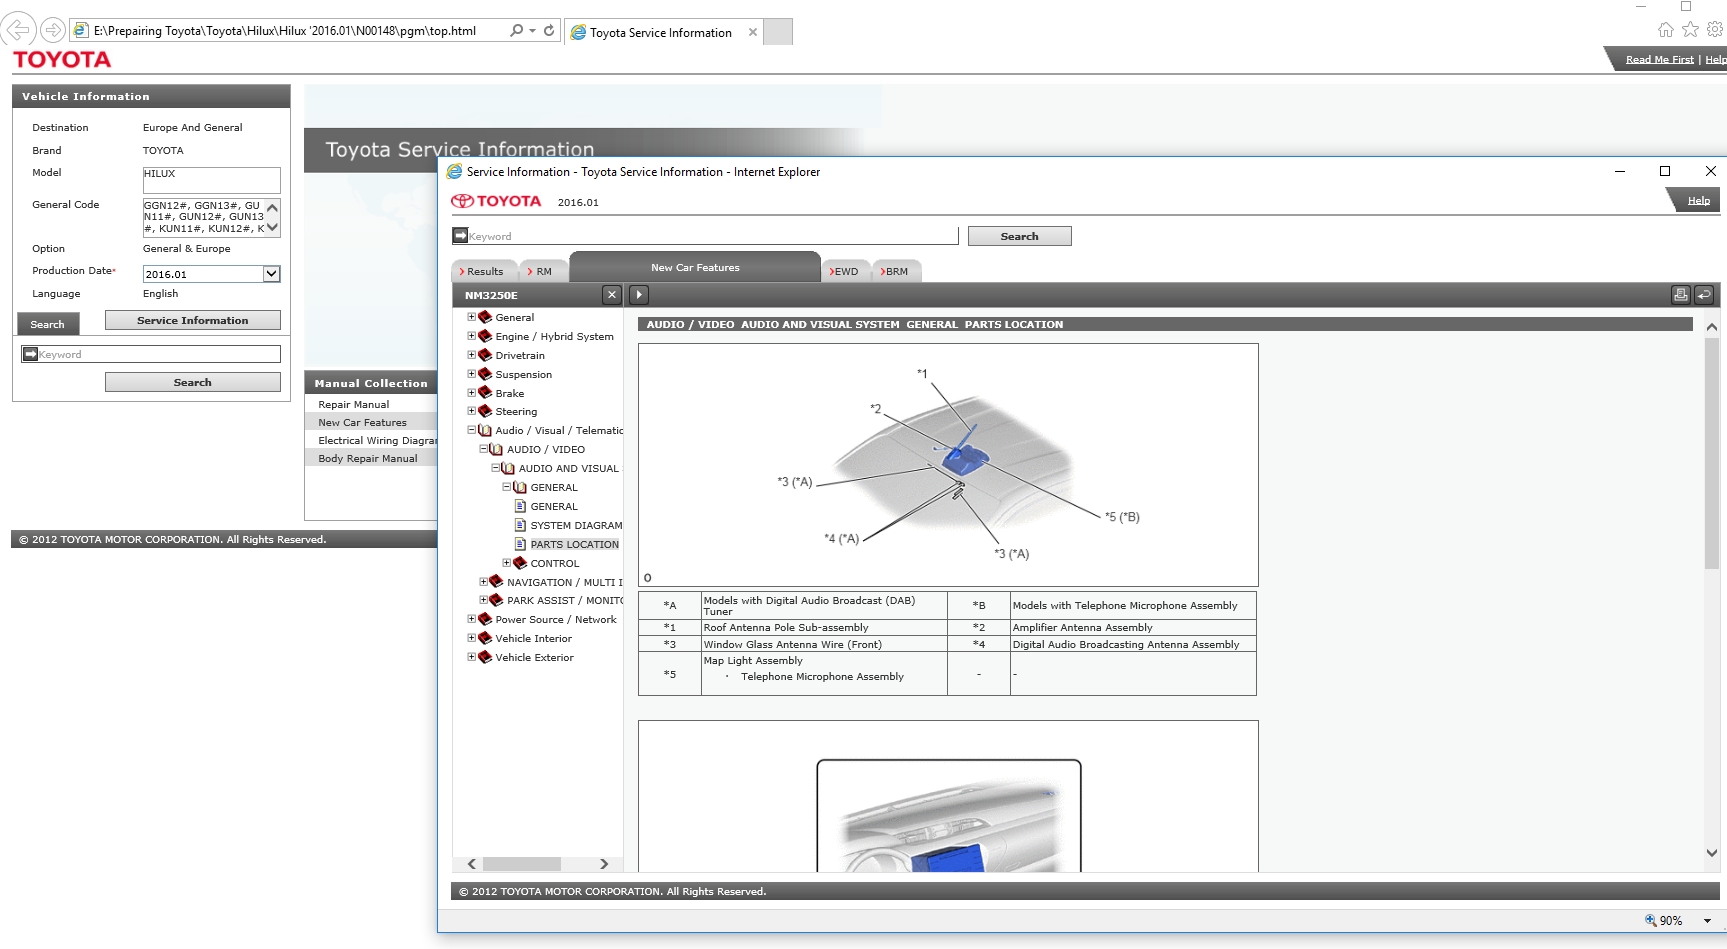This screenshot has width=1727, height=949.
Task: Select the PARK ASSIST / MONITOR tree item
Action: (564, 600)
